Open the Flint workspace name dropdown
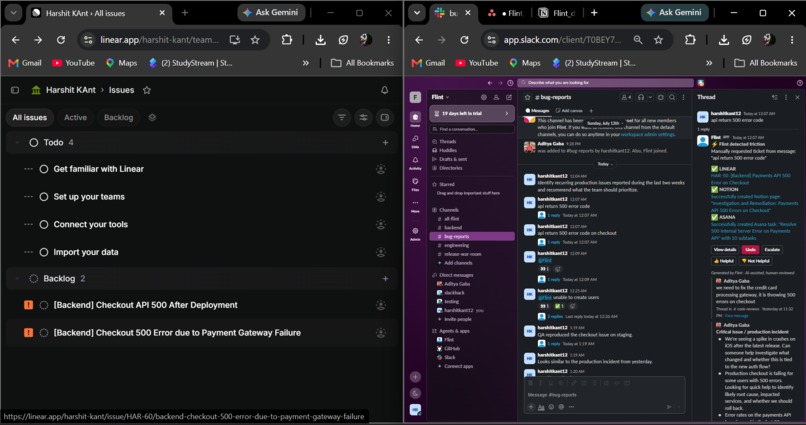The image size is (806, 425). coord(441,97)
